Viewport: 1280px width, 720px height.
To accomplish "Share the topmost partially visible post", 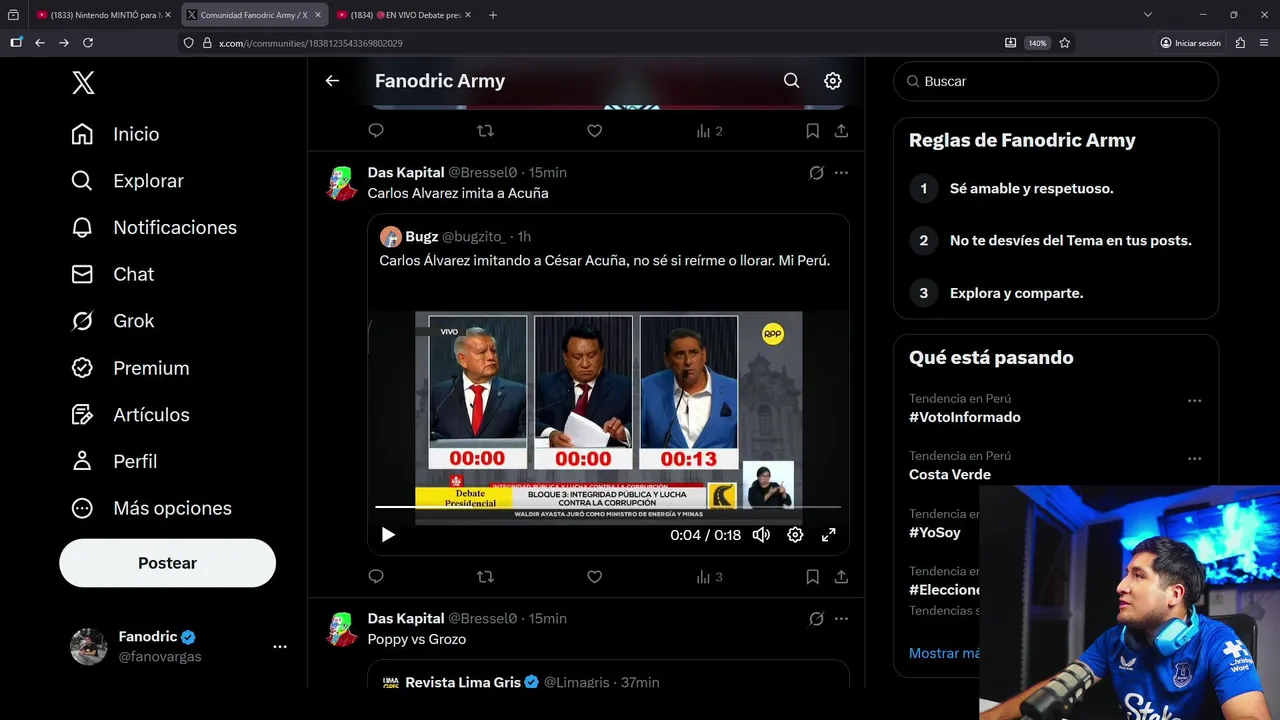I will [x=841, y=131].
